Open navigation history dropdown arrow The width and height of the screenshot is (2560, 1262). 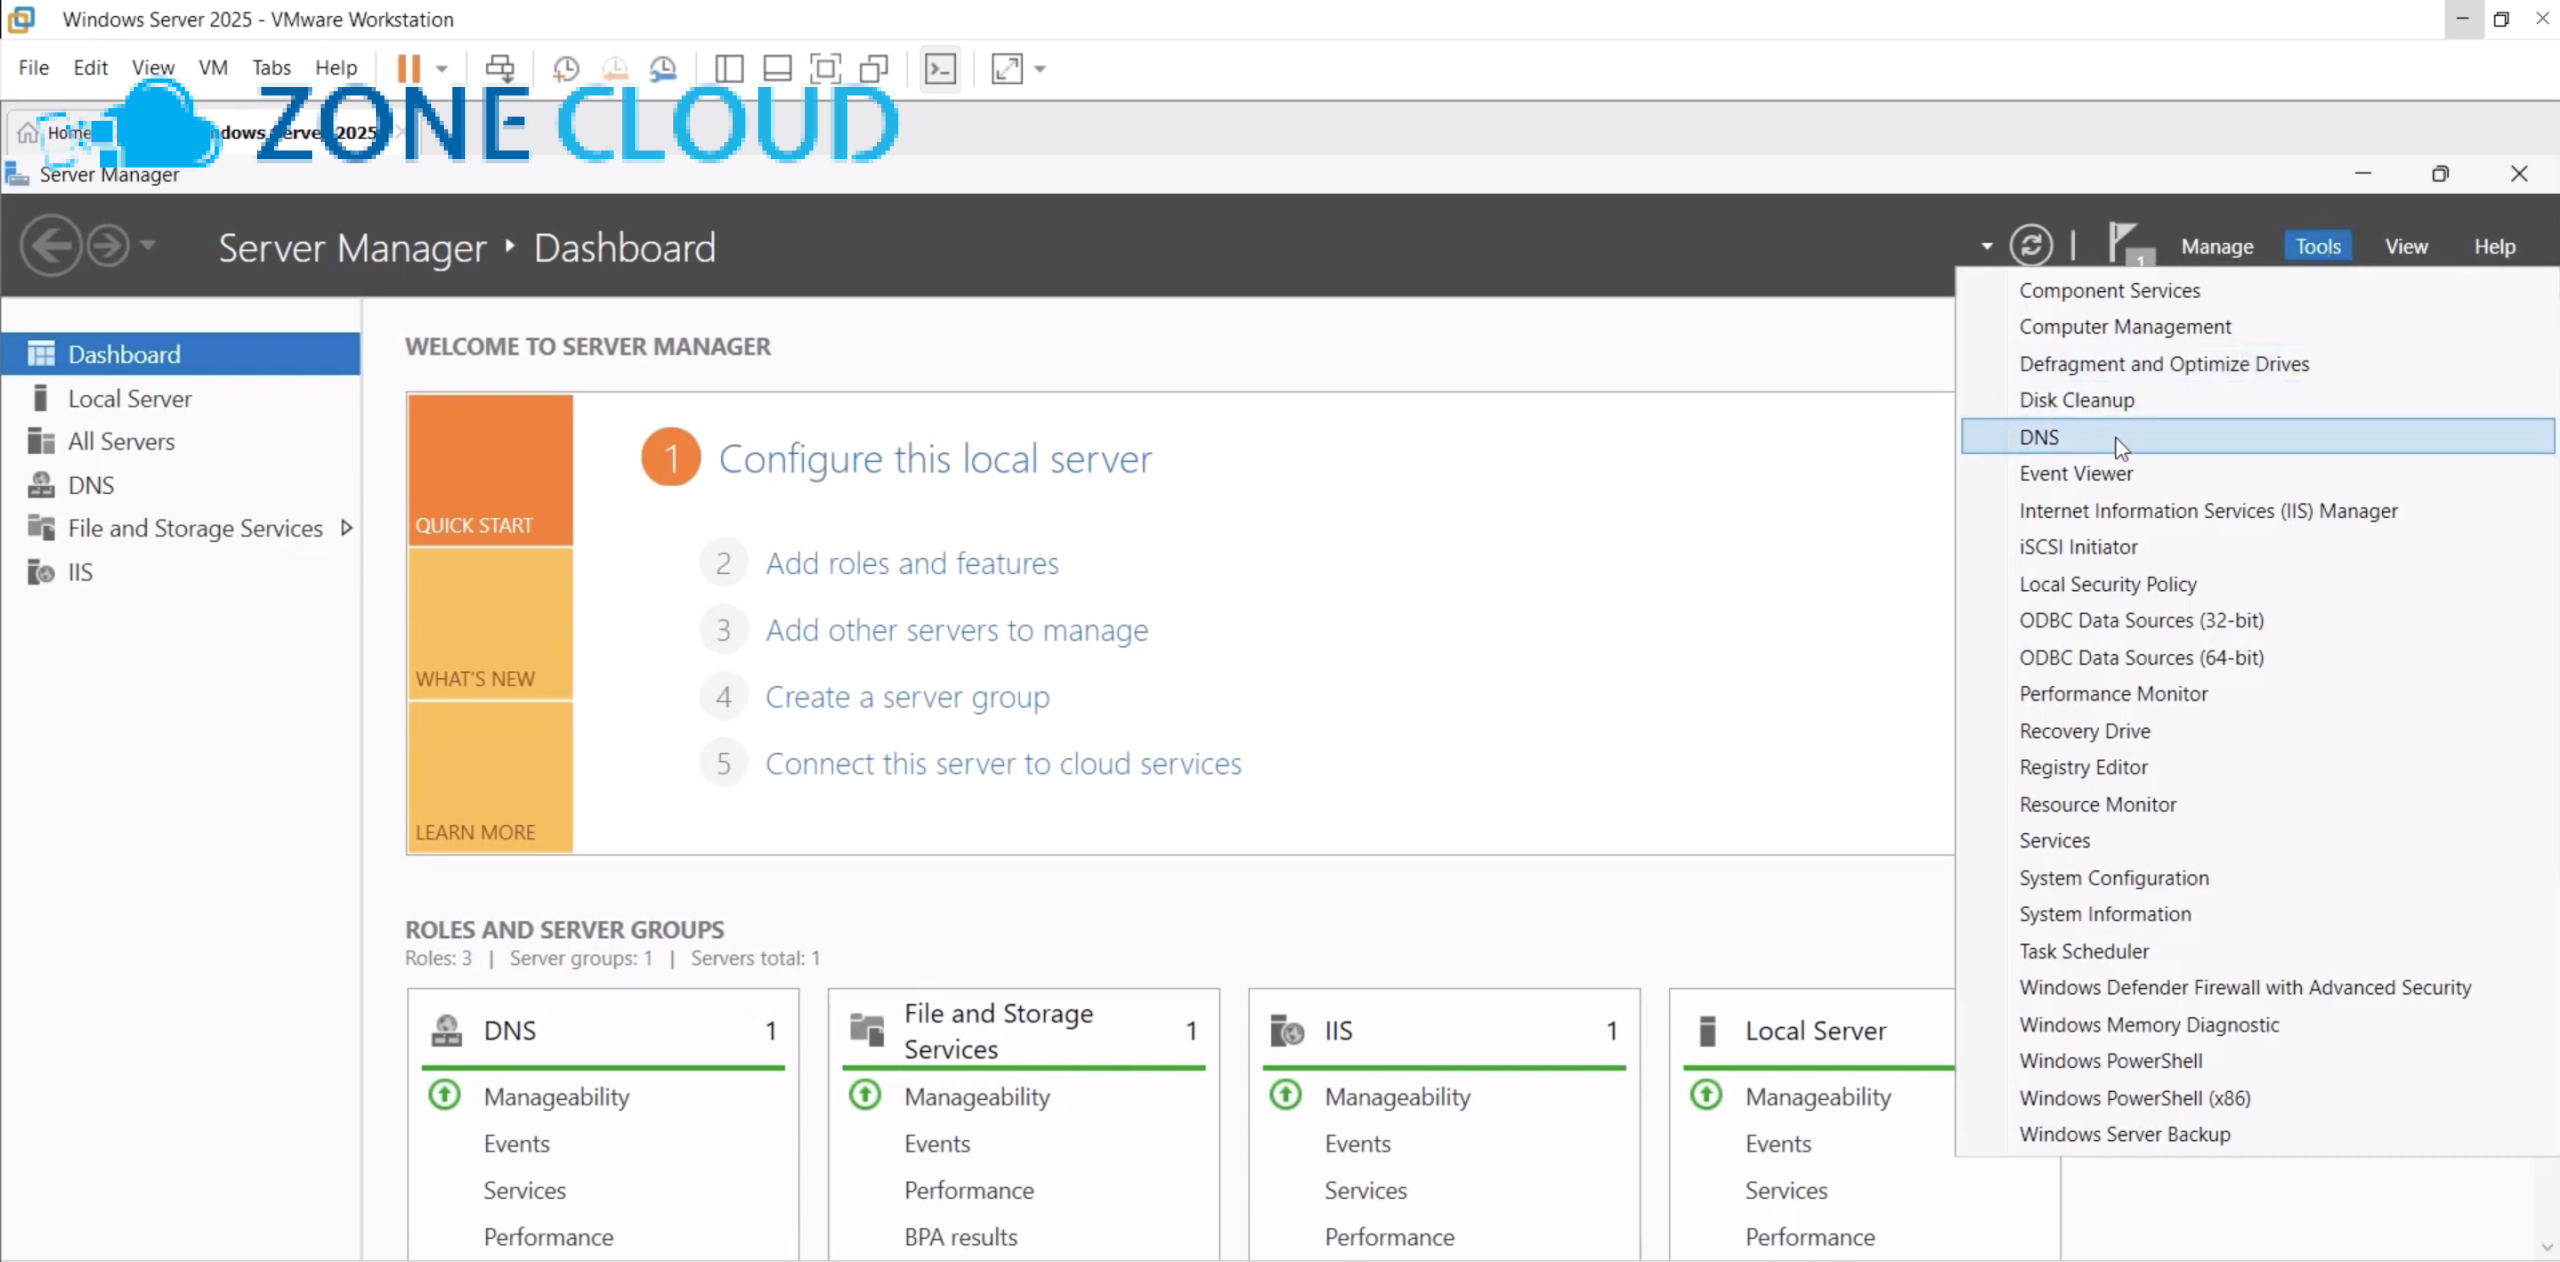coord(148,244)
